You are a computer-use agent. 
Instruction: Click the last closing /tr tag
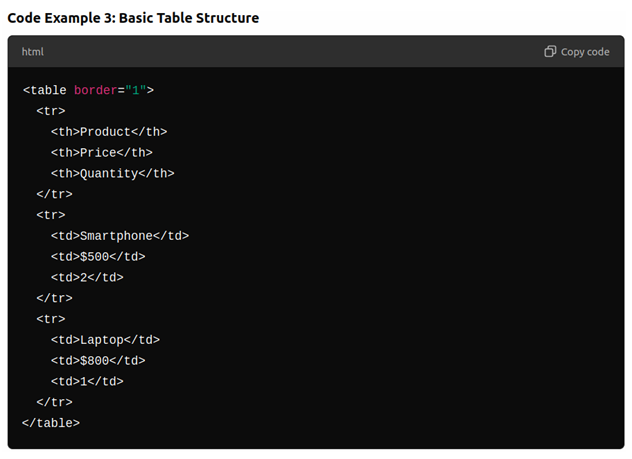[x=54, y=402]
